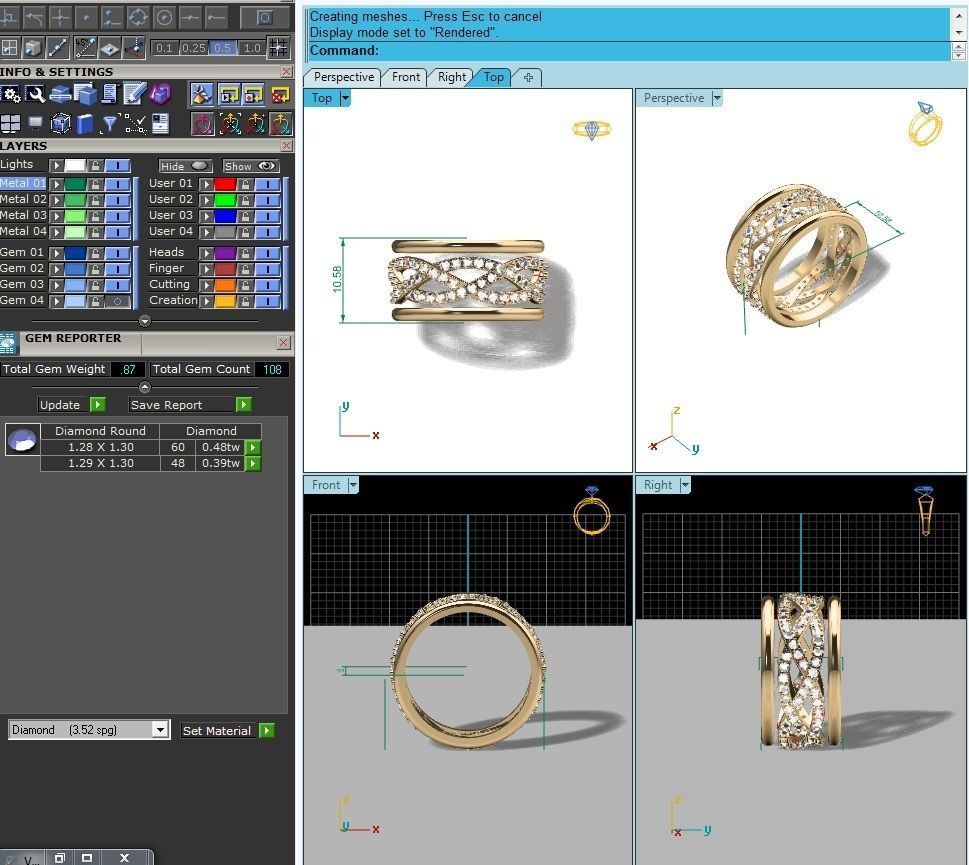969x865 pixels.
Task: Click the 45° ortho angle icon
Action: point(85,47)
